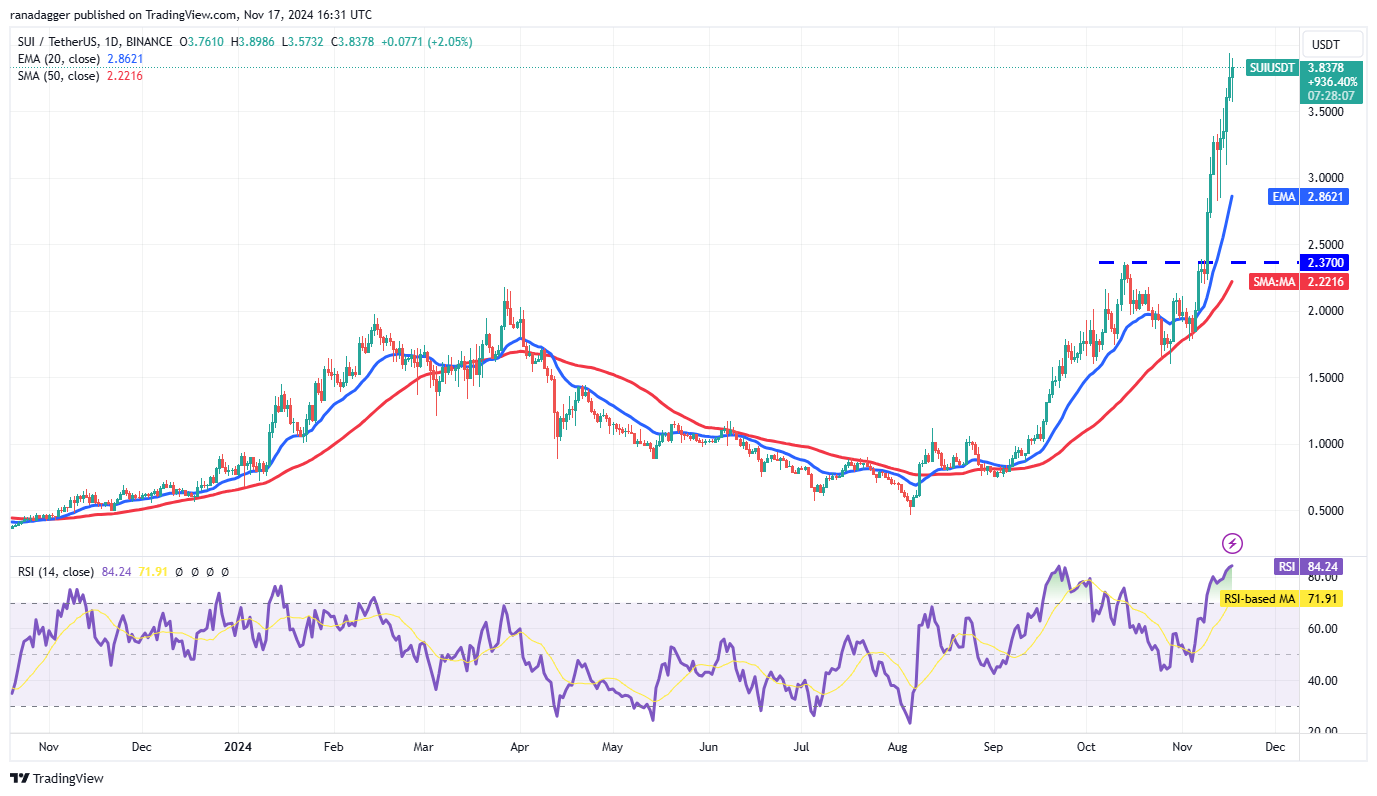Click the 1.0000 price axis label

1327,444
